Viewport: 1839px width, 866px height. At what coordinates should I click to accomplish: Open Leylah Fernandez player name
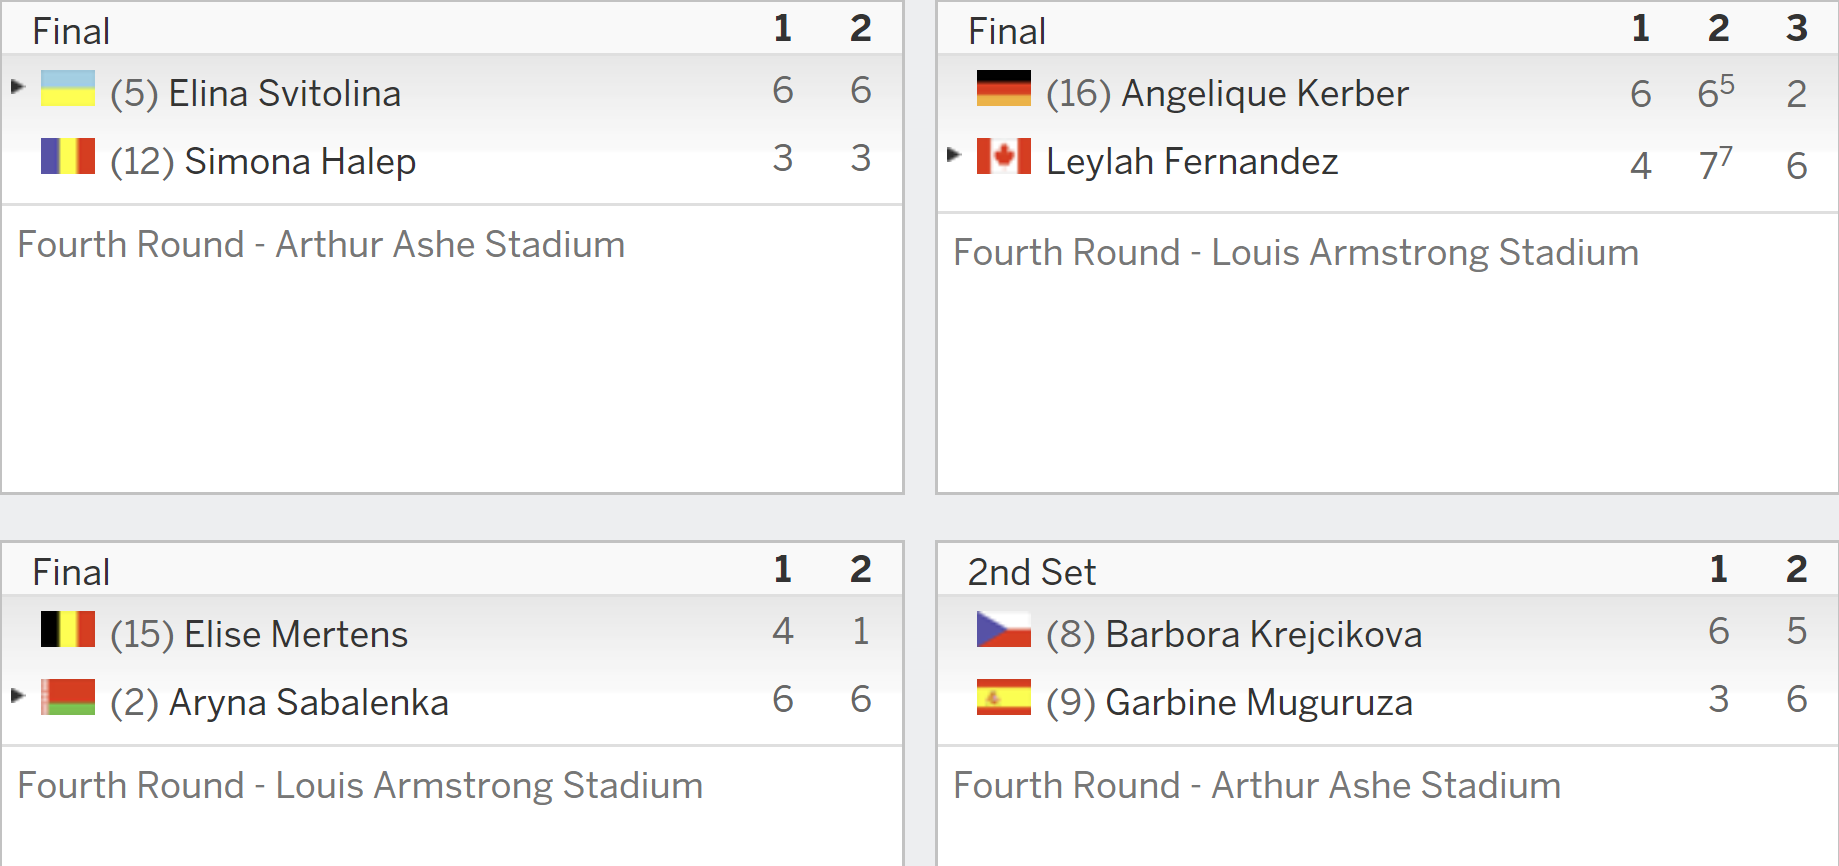pyautogui.click(x=1192, y=161)
